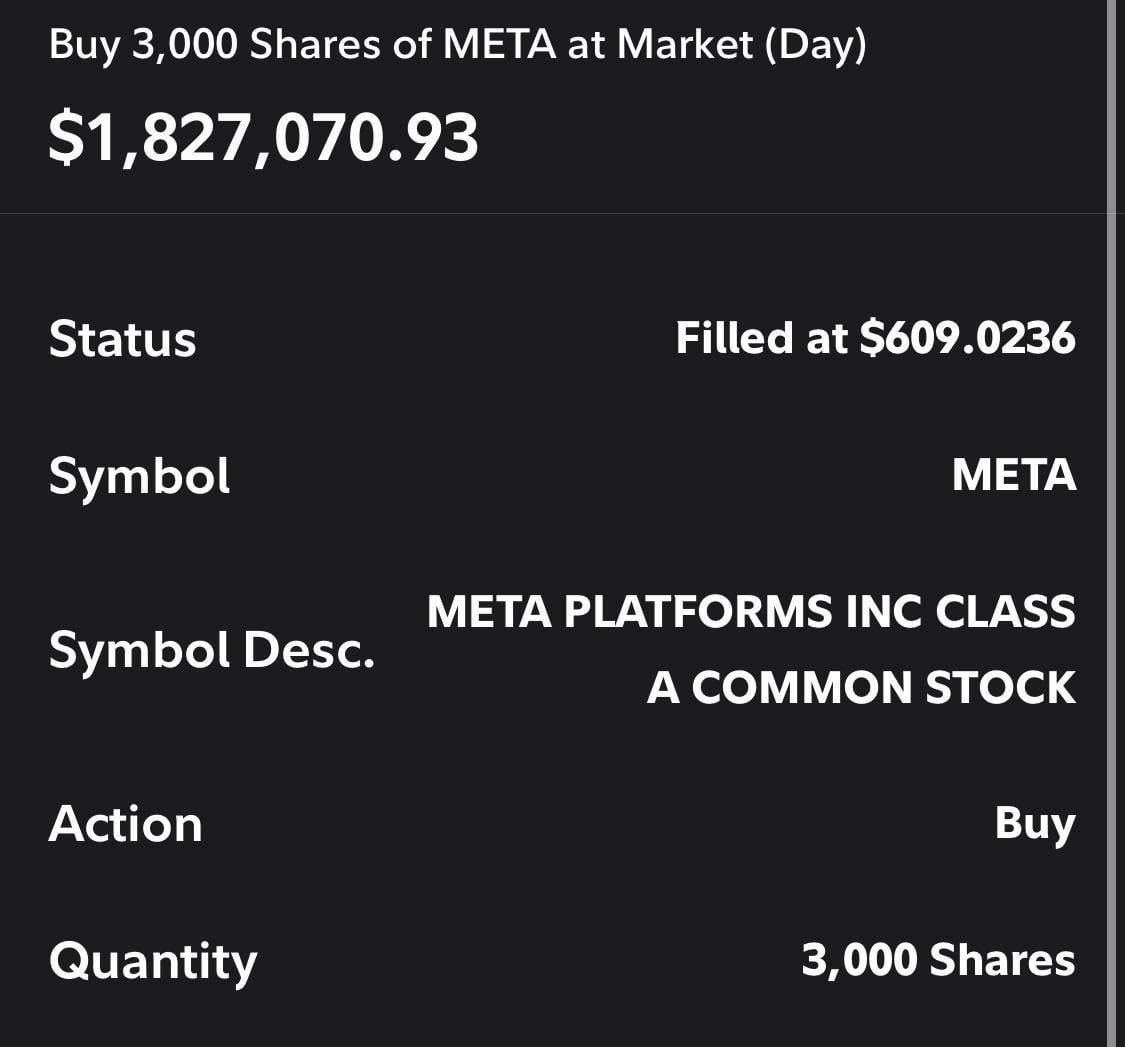The height and width of the screenshot is (1047, 1125).
Task: Tap the Quantity row label
Action: click(152, 962)
